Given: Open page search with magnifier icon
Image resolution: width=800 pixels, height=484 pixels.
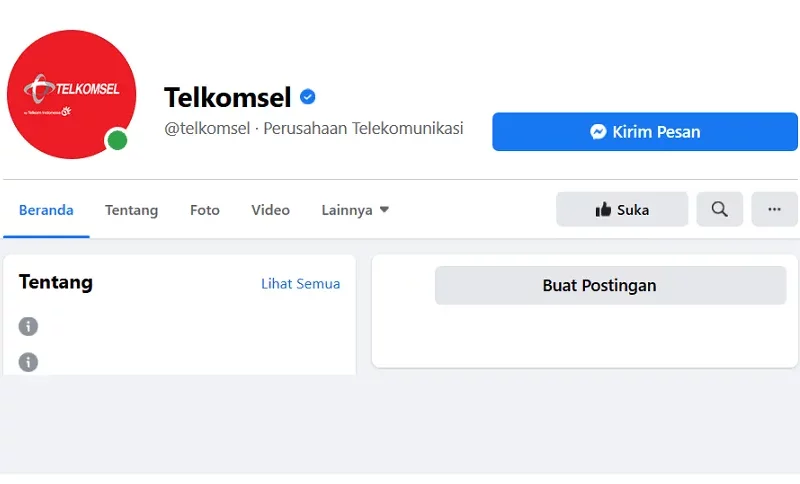Looking at the screenshot, I should pos(719,209).
